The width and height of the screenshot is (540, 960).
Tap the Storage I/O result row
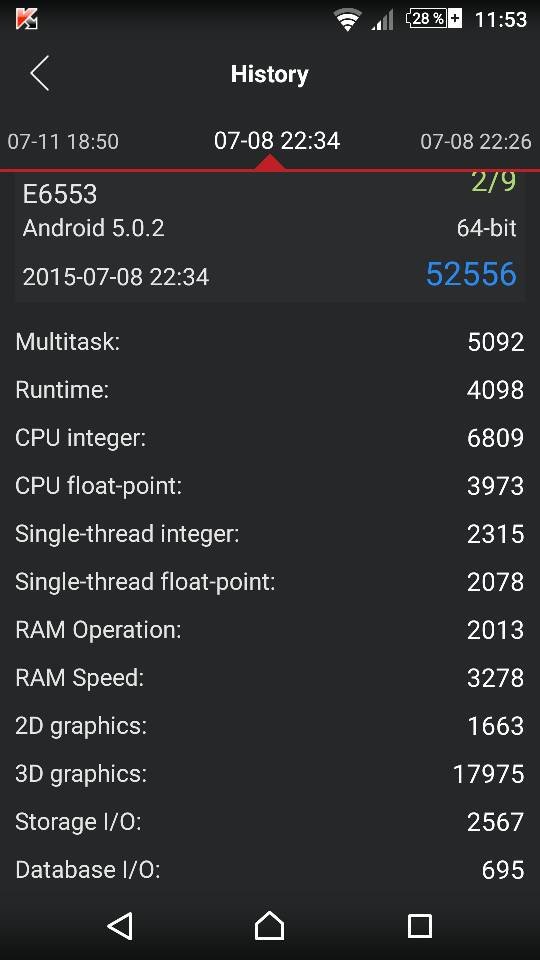270,822
